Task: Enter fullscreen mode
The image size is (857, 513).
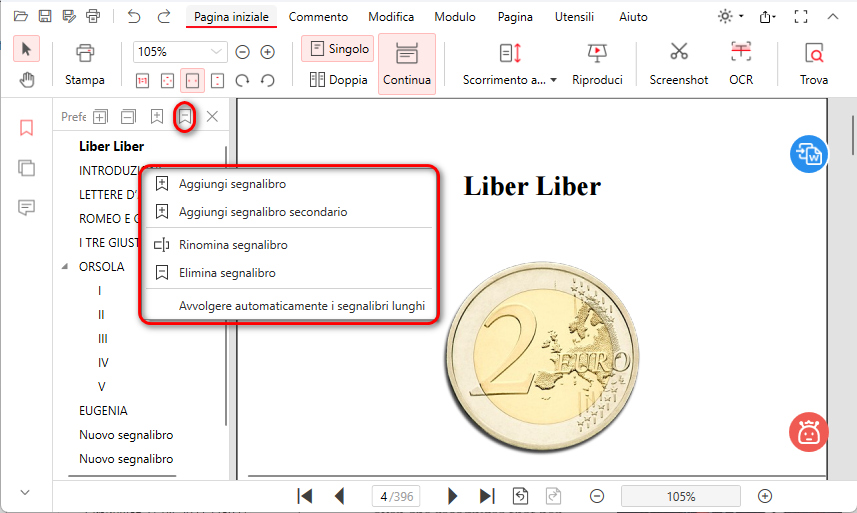Action: (801, 17)
